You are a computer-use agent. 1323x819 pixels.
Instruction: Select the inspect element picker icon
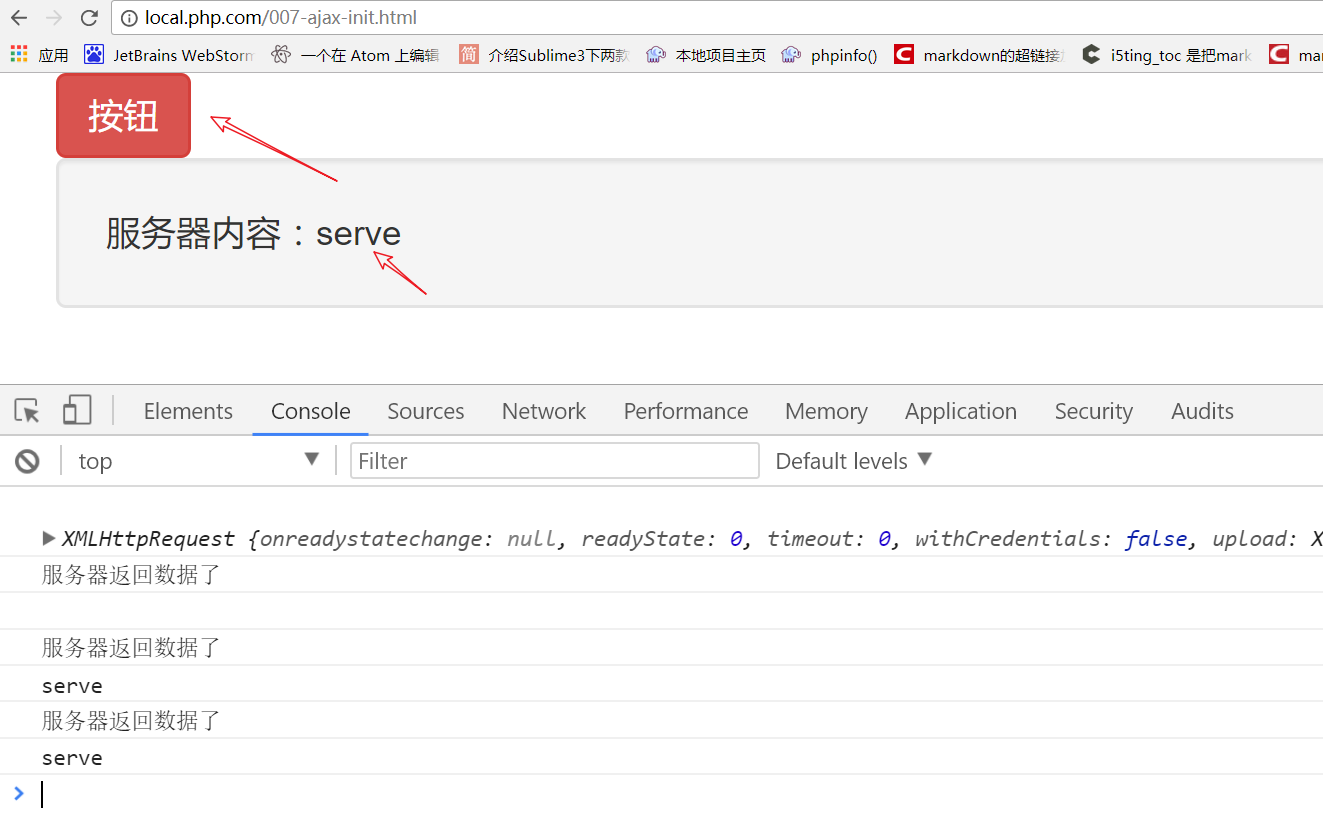[x=27, y=411]
